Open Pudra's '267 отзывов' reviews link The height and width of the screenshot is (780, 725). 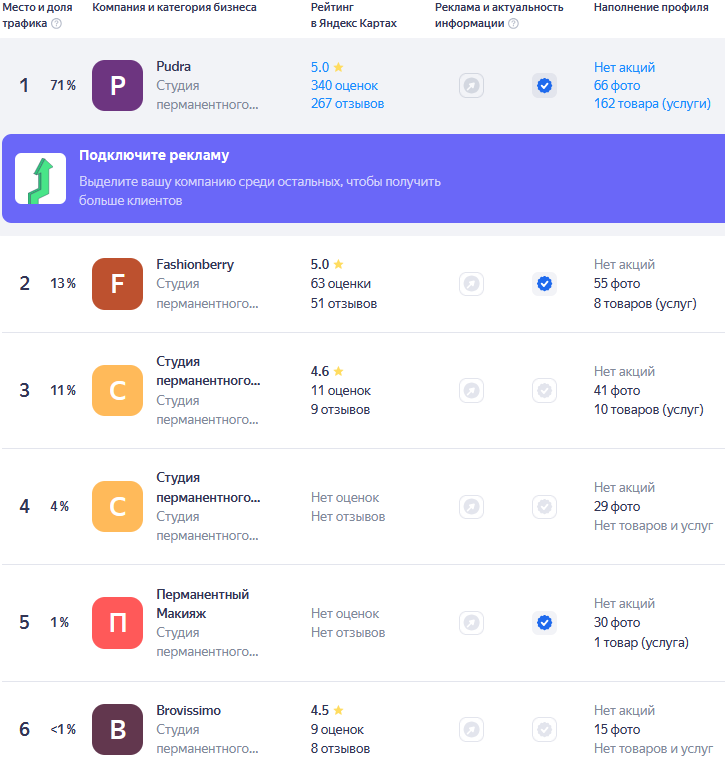(347, 104)
